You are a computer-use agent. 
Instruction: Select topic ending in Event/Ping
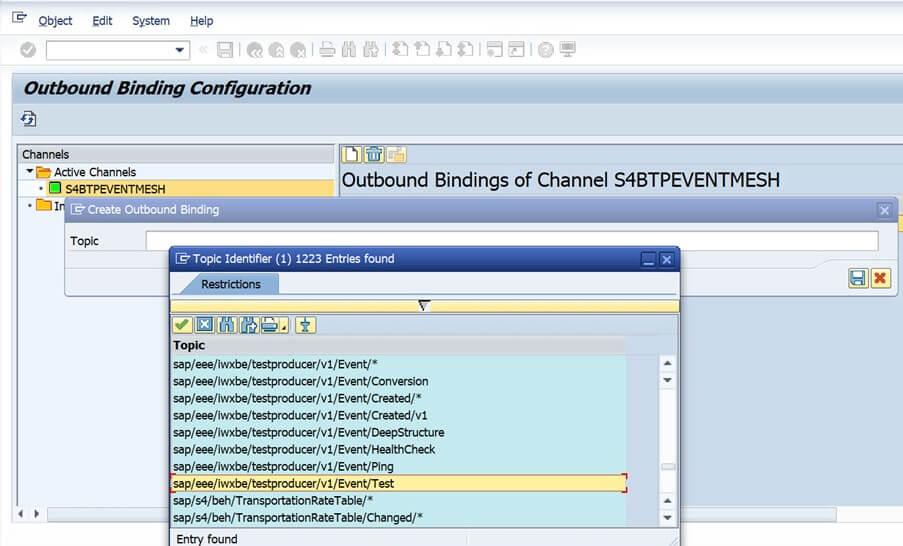[398, 467]
